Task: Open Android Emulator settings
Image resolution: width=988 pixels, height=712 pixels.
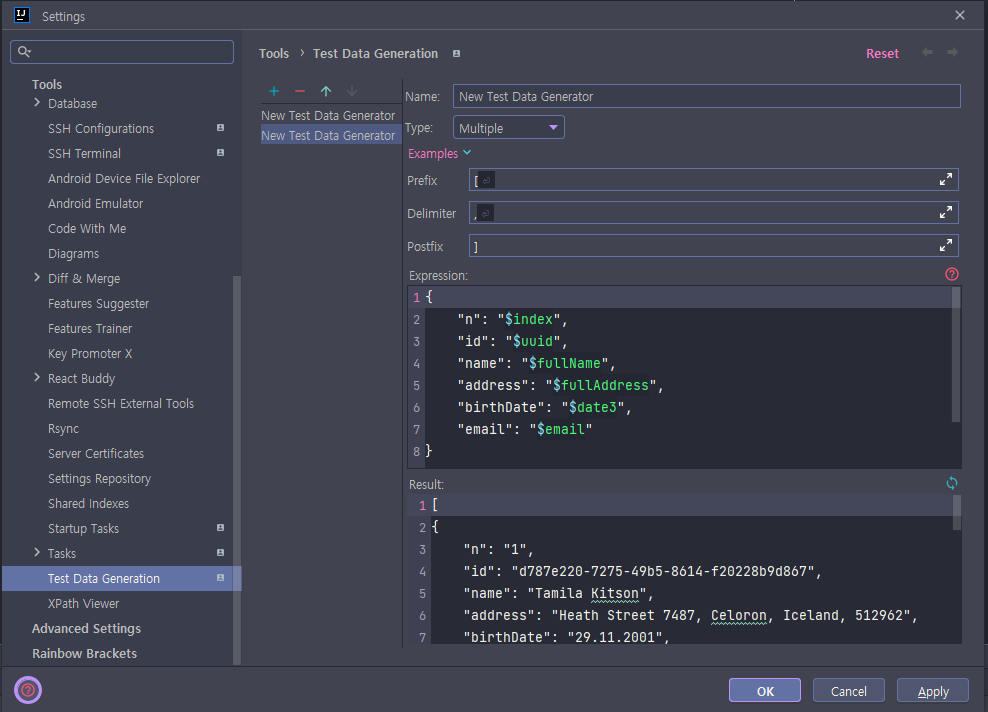Action: point(96,204)
